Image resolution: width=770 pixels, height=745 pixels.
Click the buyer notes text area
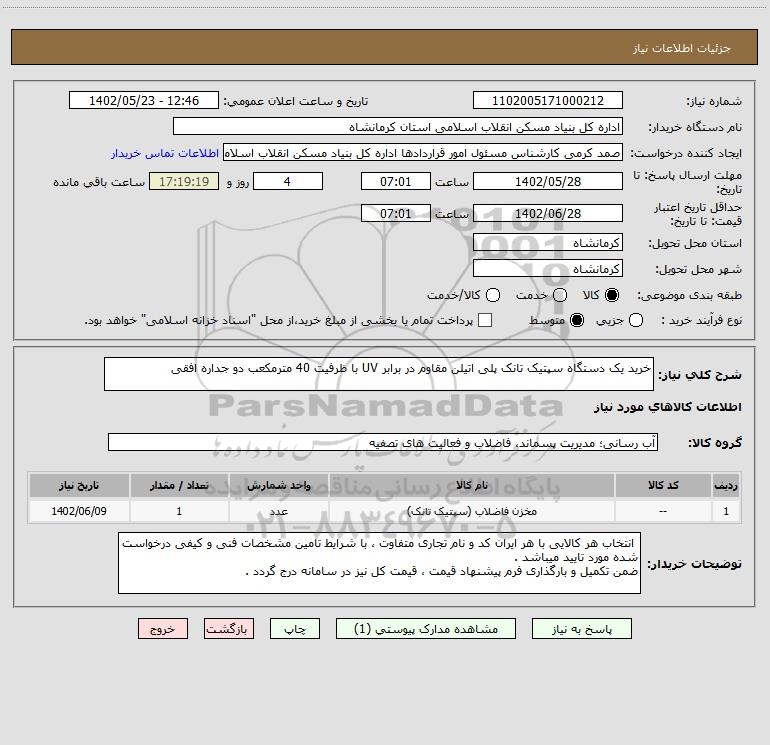click(x=380, y=563)
